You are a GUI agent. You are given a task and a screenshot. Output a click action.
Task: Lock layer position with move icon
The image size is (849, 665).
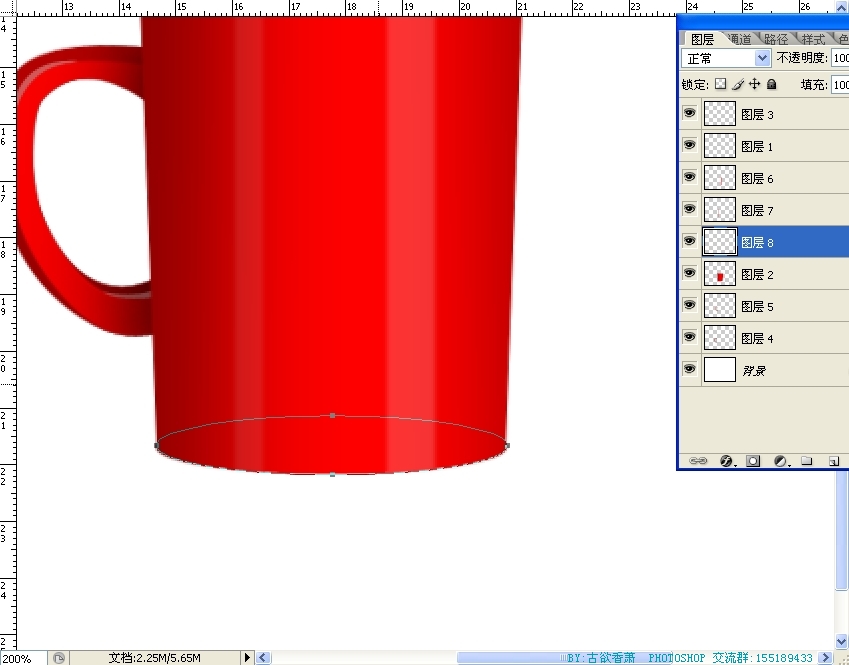coord(755,85)
